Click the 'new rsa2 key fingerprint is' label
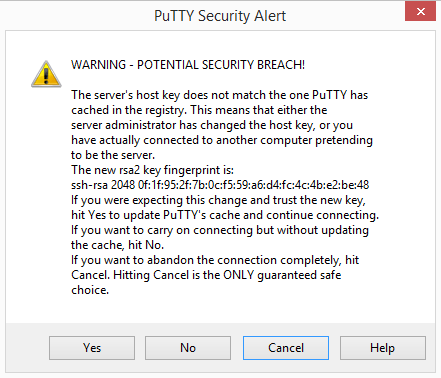This screenshot has height=378, width=441. pyautogui.click(x=152, y=170)
